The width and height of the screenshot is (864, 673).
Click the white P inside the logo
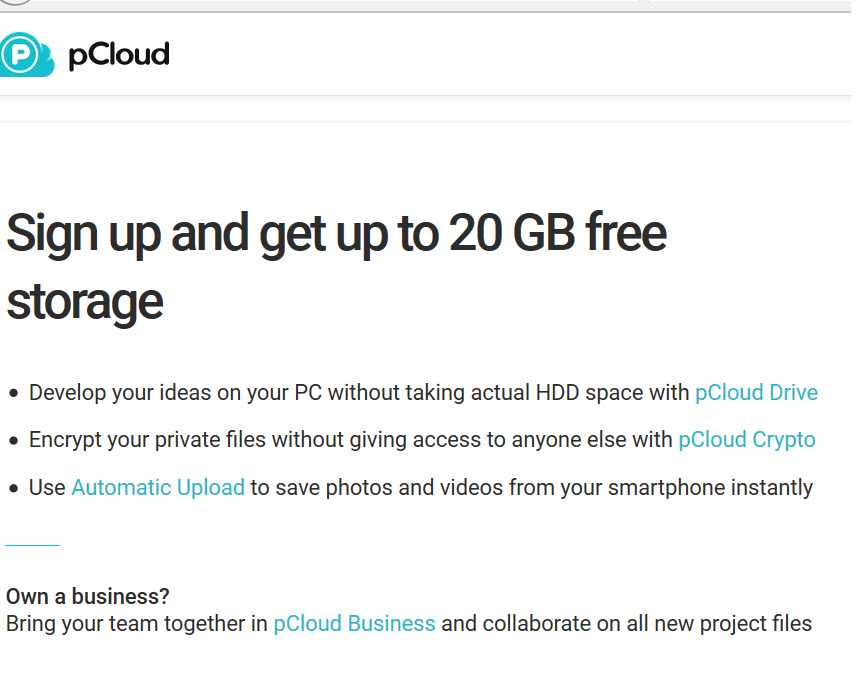20,55
